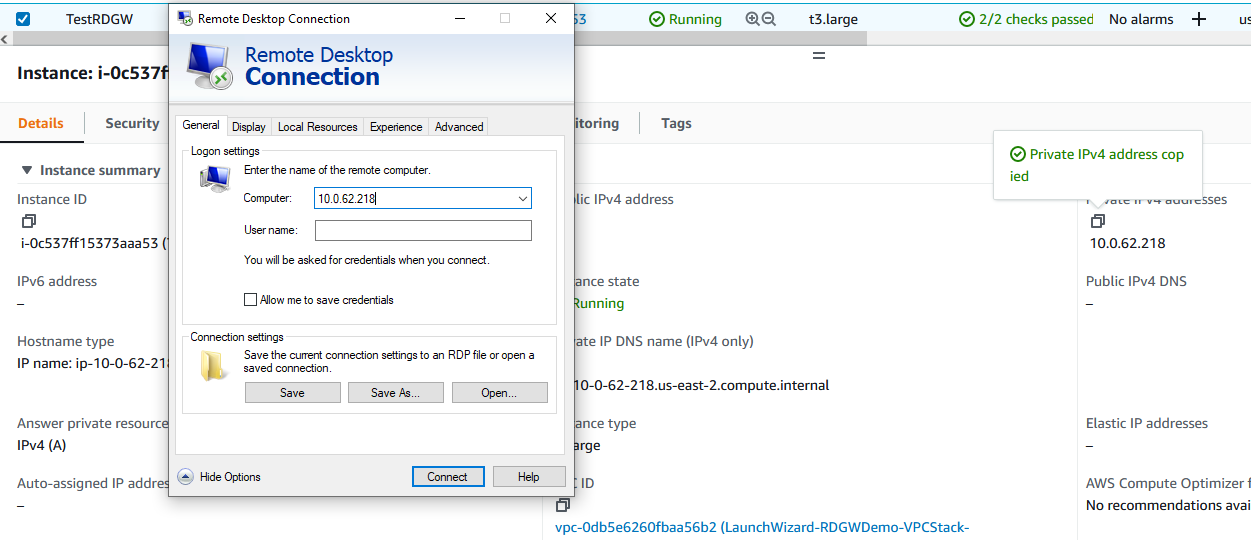
Task: Tick Allow me to save credentials
Action: pos(250,300)
